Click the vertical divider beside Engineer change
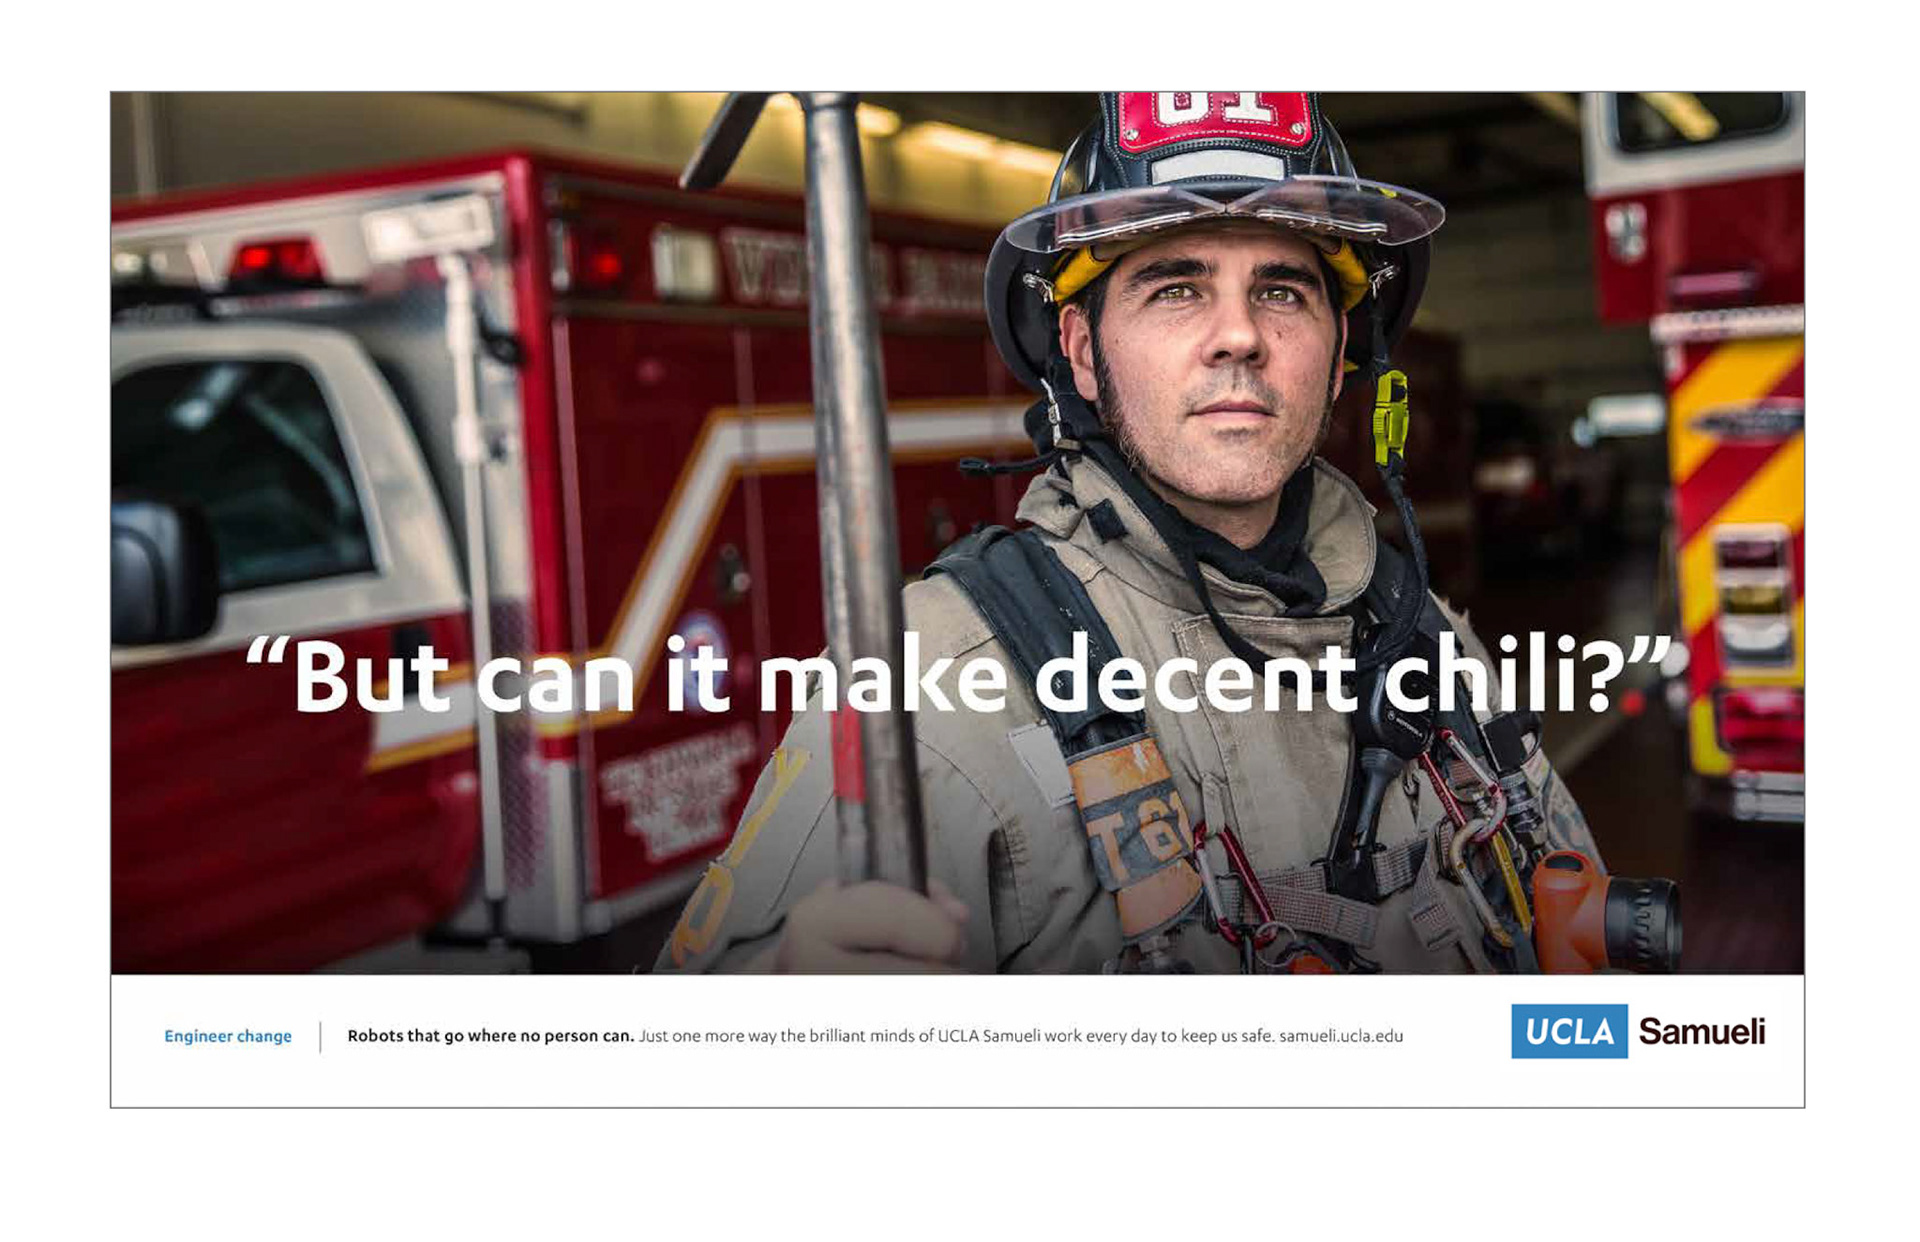Image resolution: width=1920 pixels, height=1242 pixels. (x=320, y=1037)
